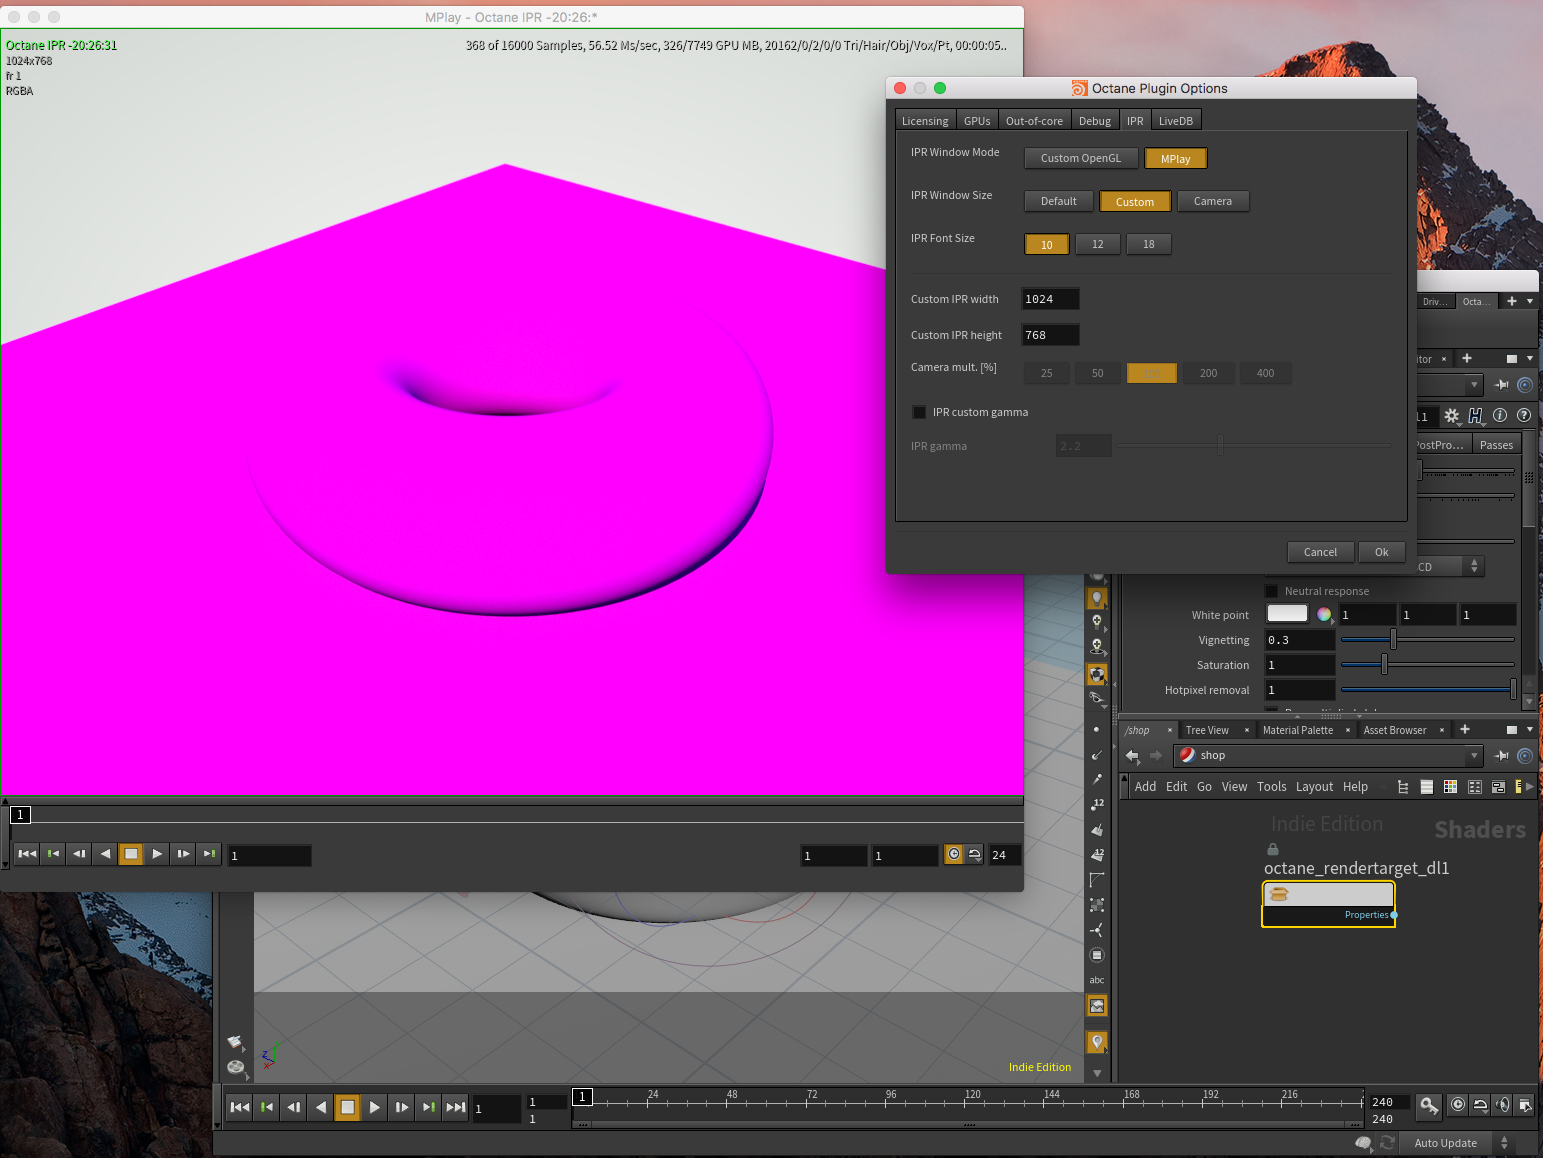Enable the Neutral response checkbox

[x=1272, y=591]
